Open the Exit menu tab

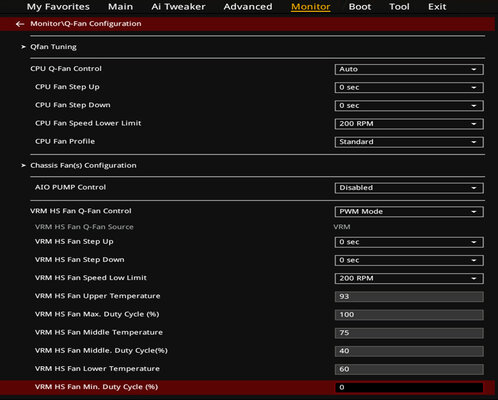tap(437, 7)
